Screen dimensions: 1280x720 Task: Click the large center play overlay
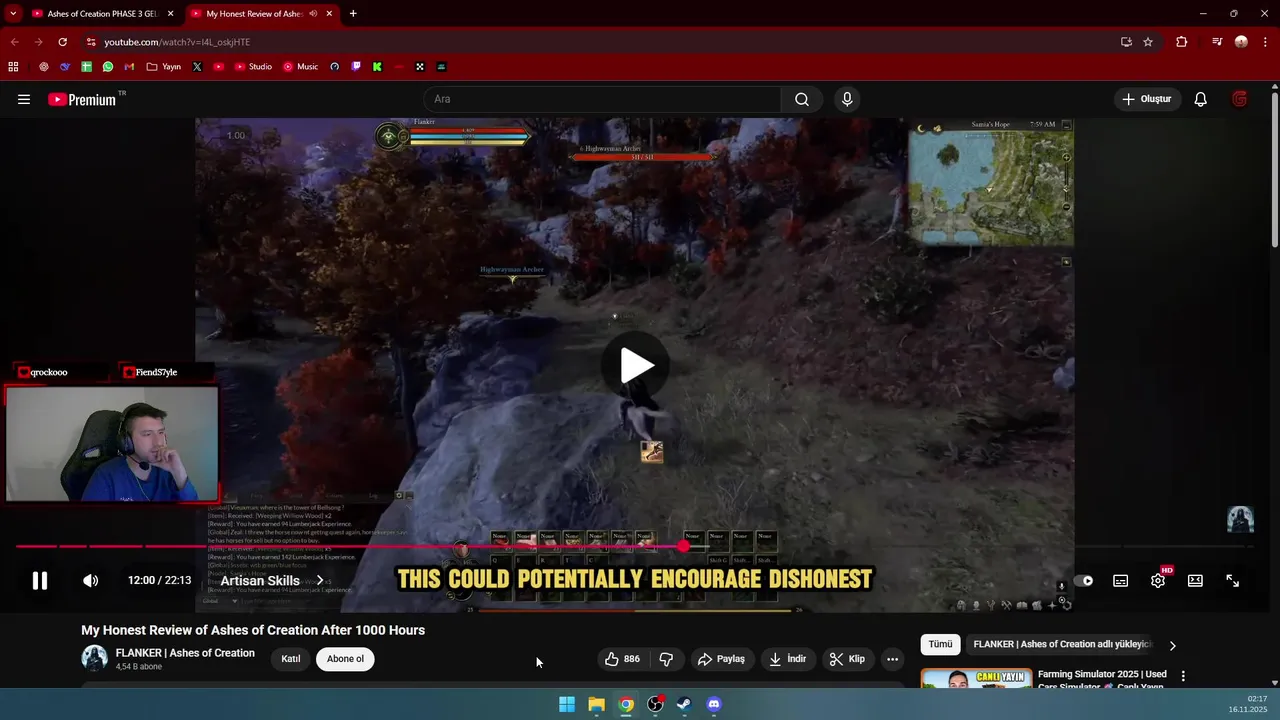pyautogui.click(x=636, y=365)
